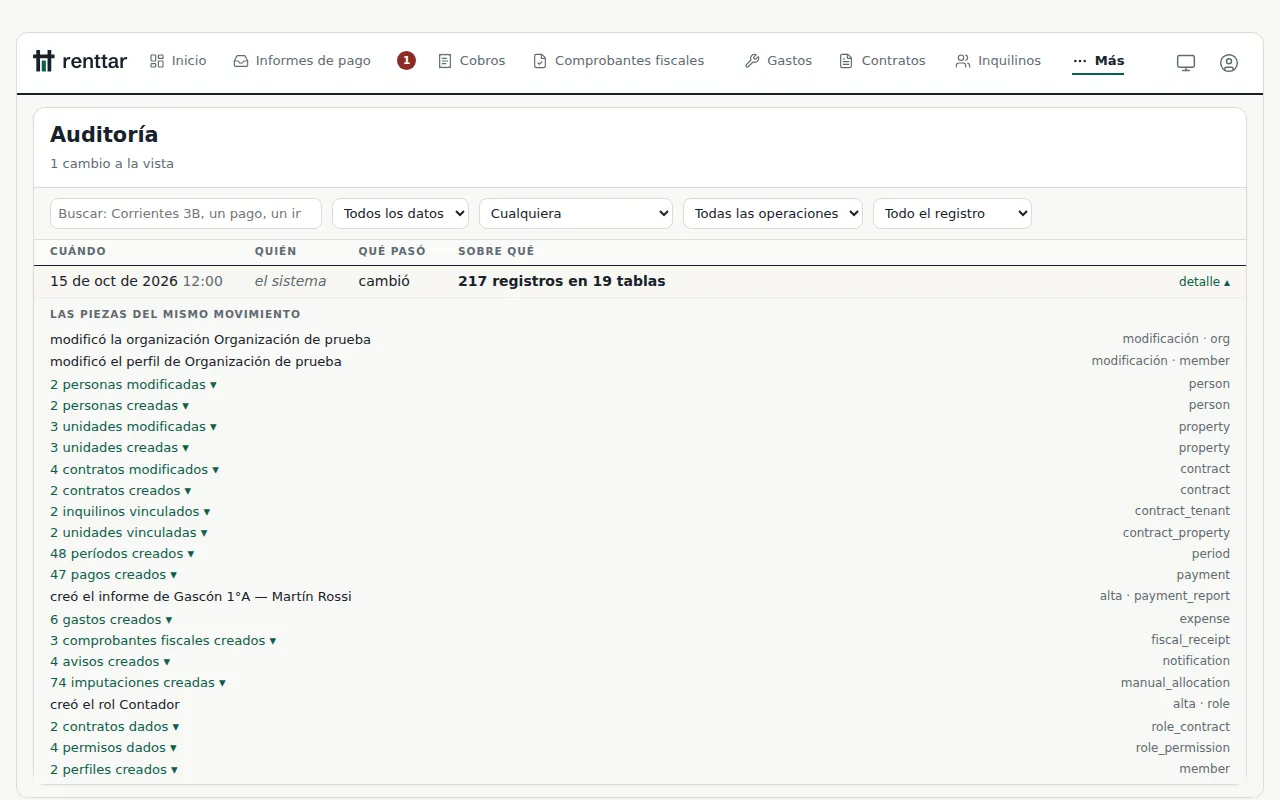The height and width of the screenshot is (800, 1280).
Task: Expand 2 contratos dados
Action: click(115, 727)
